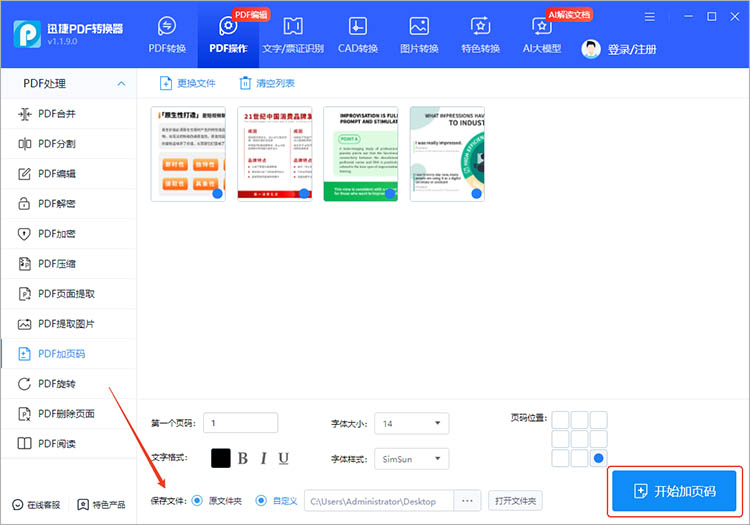This screenshot has width=750, height=525.
Task: Open the 图片转换 tab
Action: click(x=419, y=34)
